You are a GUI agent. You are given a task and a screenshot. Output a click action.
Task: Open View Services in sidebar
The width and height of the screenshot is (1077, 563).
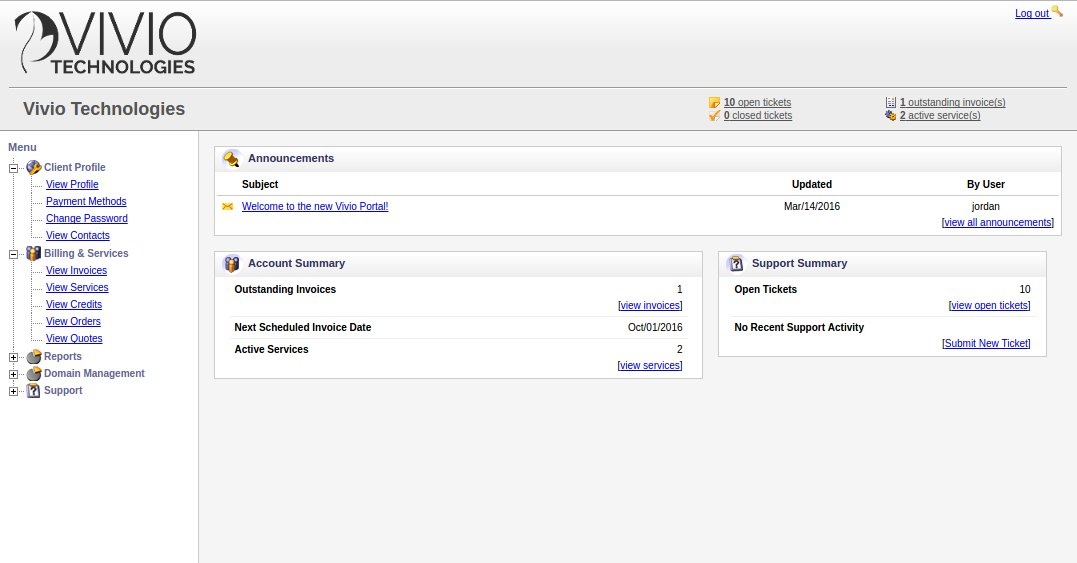pyautogui.click(x=77, y=288)
